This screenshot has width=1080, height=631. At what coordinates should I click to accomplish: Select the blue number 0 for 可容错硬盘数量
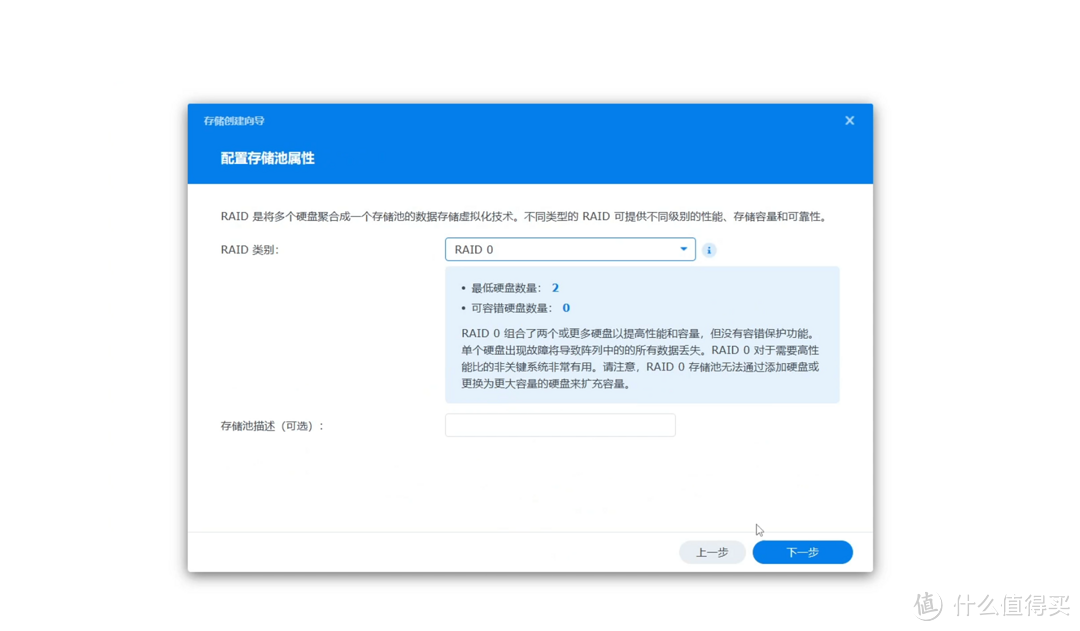click(x=567, y=308)
